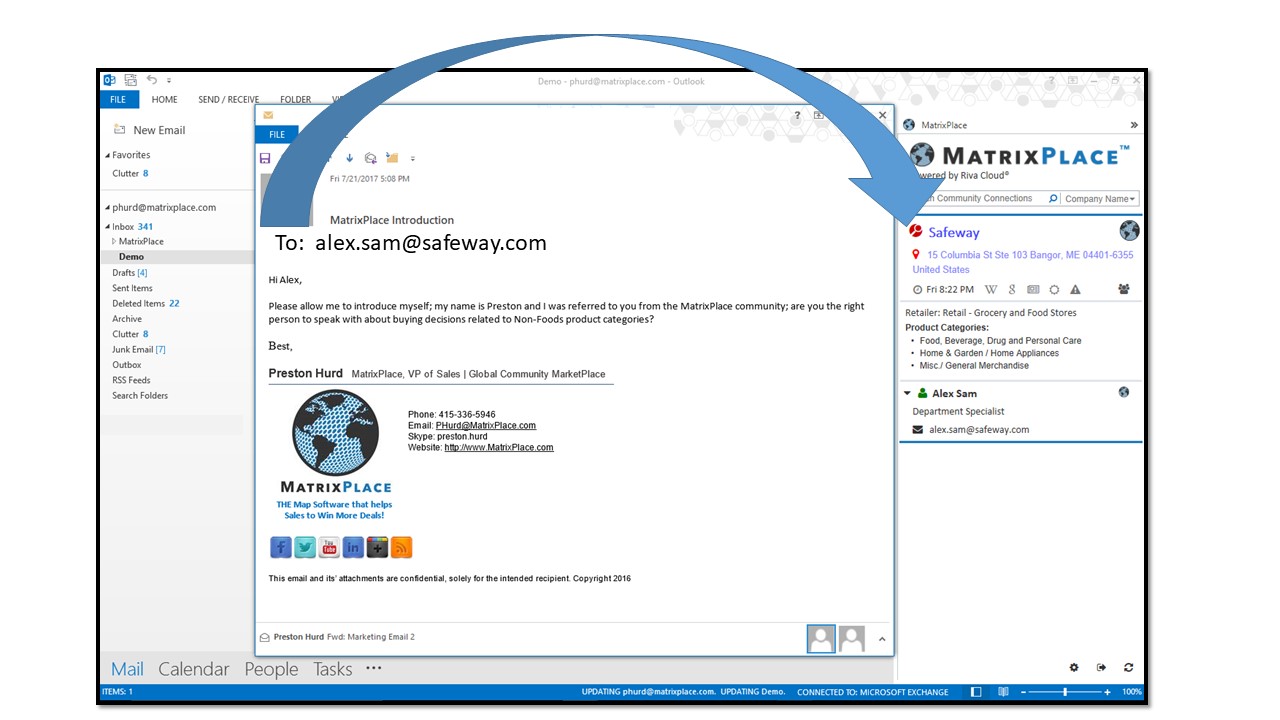Switch to Tasks in navigation bar
The width and height of the screenshot is (1280, 720).
[332, 669]
